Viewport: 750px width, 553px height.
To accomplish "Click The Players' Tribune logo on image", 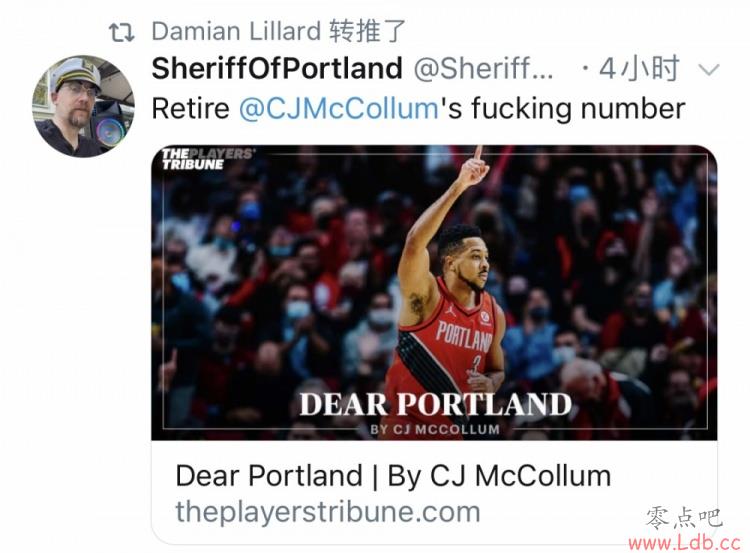I will tap(207, 159).
